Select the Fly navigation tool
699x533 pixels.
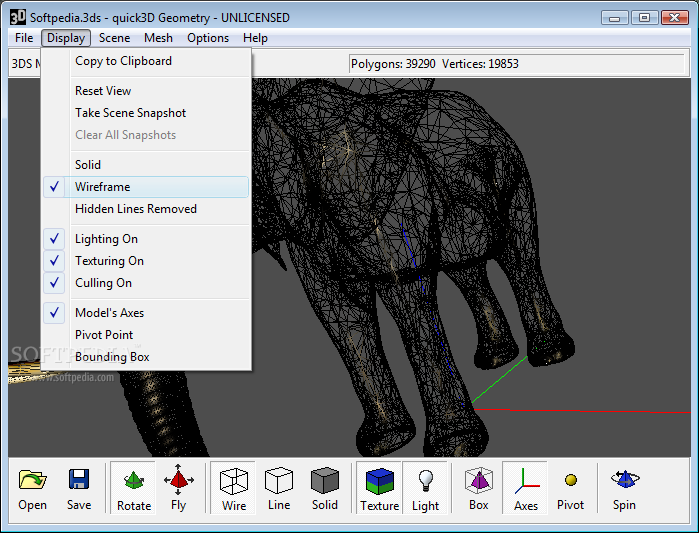tap(178, 488)
